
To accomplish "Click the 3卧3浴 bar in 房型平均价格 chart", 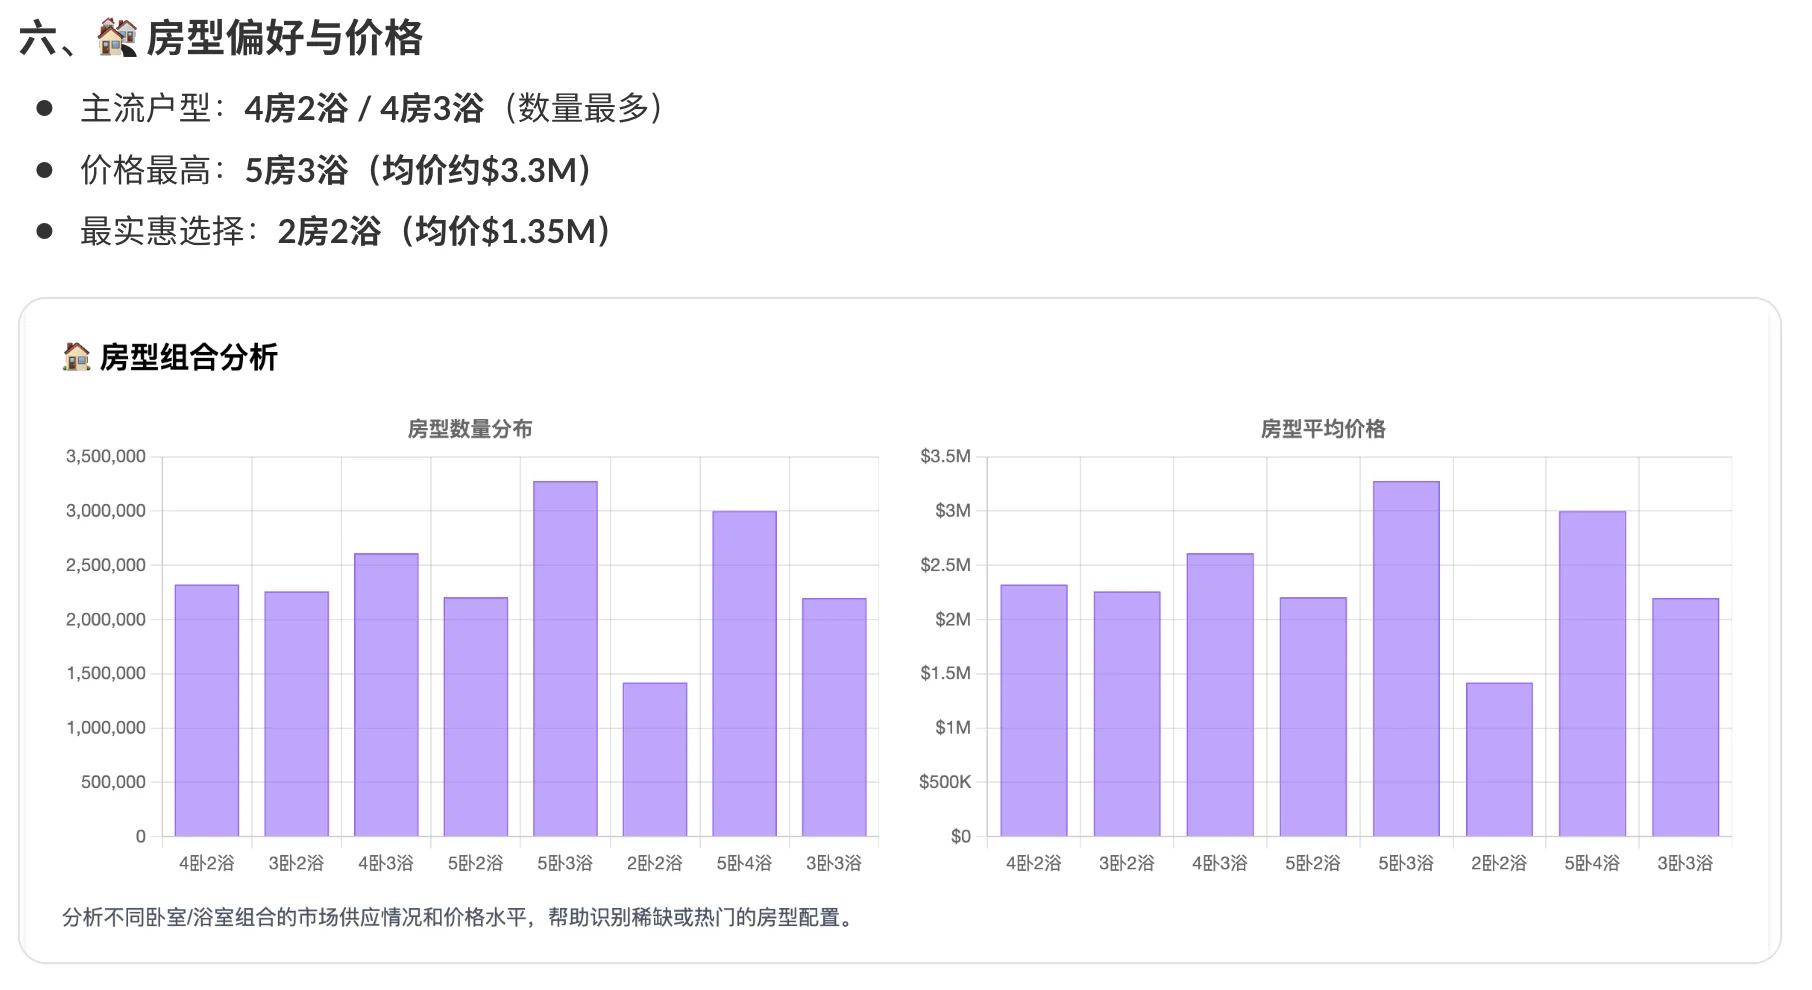I will [1685, 717].
